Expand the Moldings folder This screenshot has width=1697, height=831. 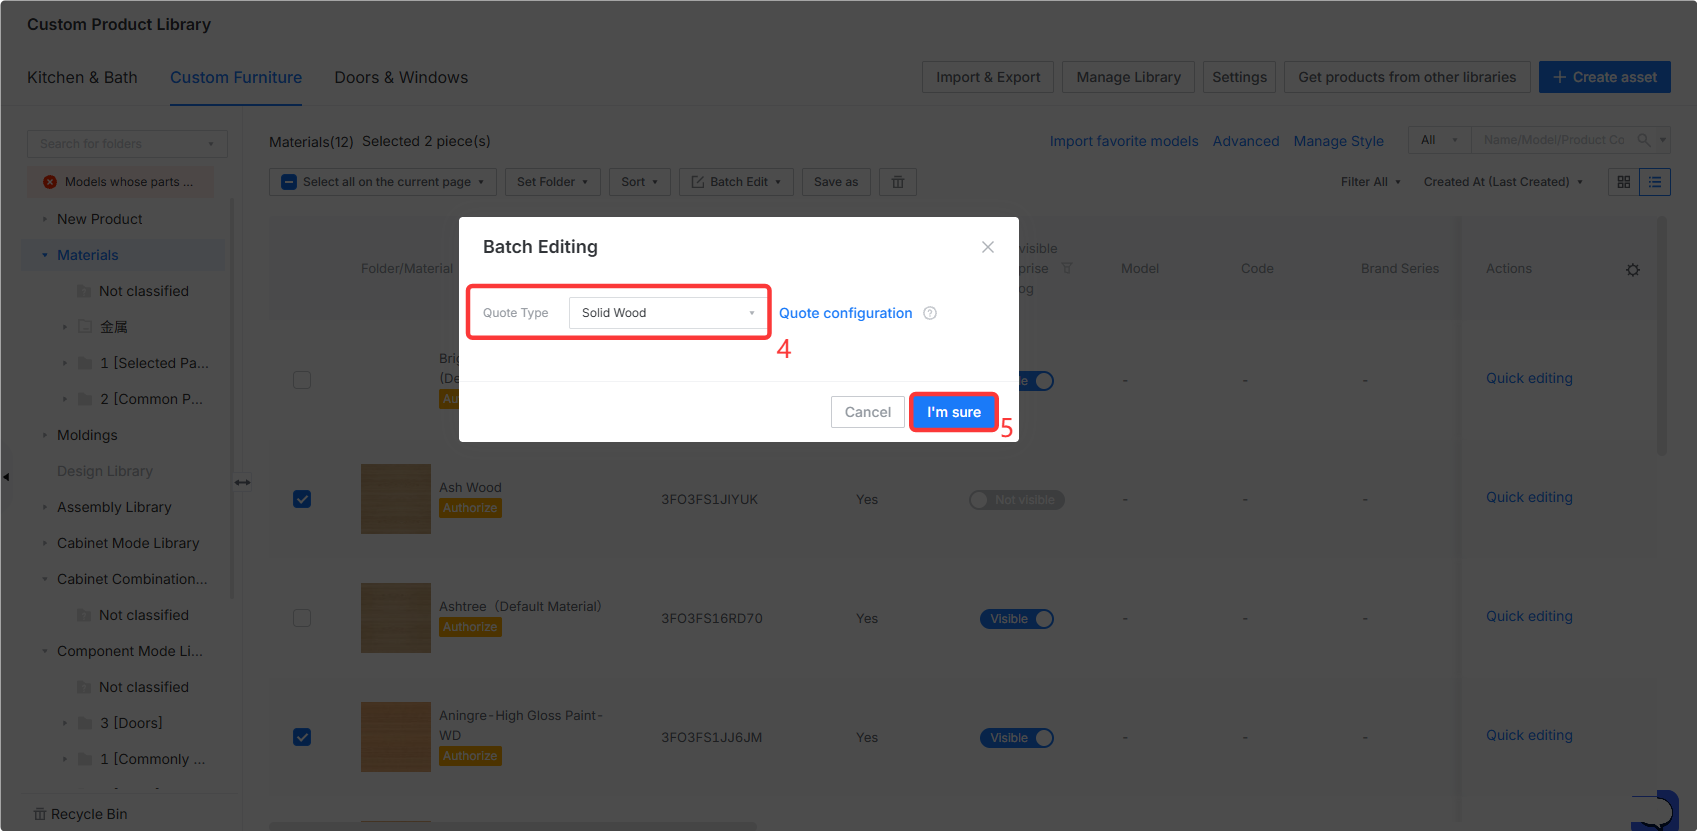(x=45, y=435)
